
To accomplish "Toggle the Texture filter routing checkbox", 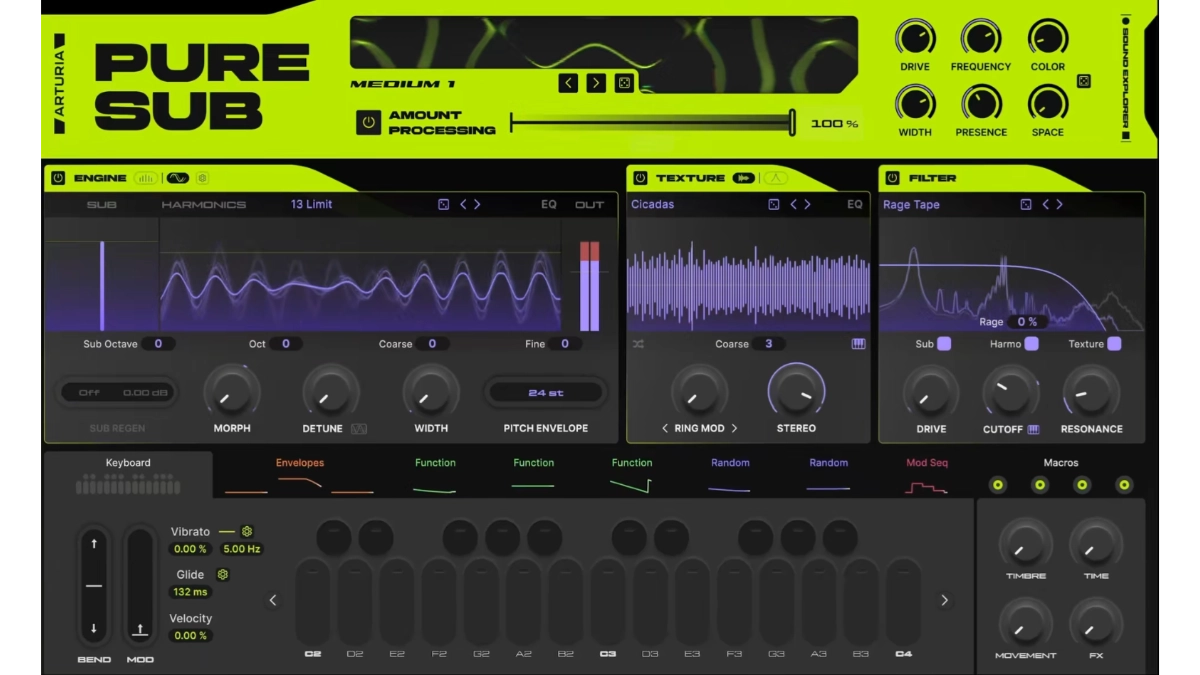I will [x=1114, y=344].
